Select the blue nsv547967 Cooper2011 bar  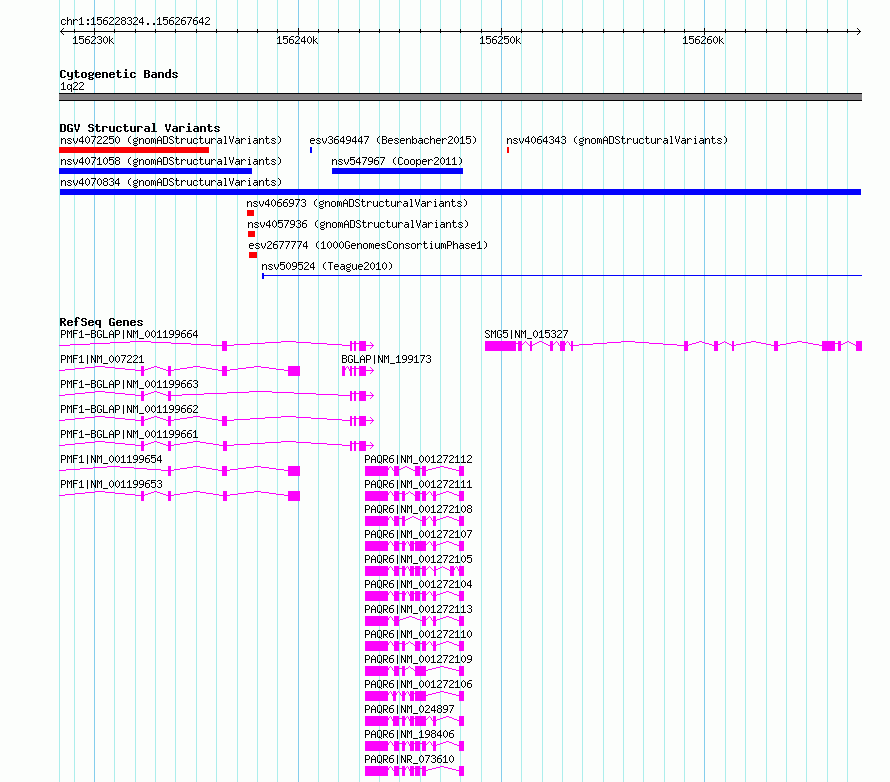pyautogui.click(x=397, y=171)
